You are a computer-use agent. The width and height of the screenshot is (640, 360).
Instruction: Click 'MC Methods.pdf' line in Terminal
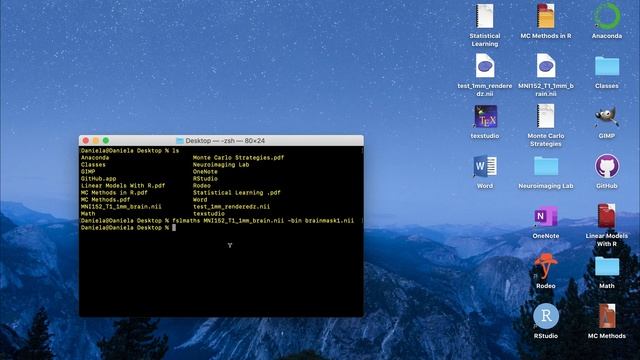tap(105, 200)
